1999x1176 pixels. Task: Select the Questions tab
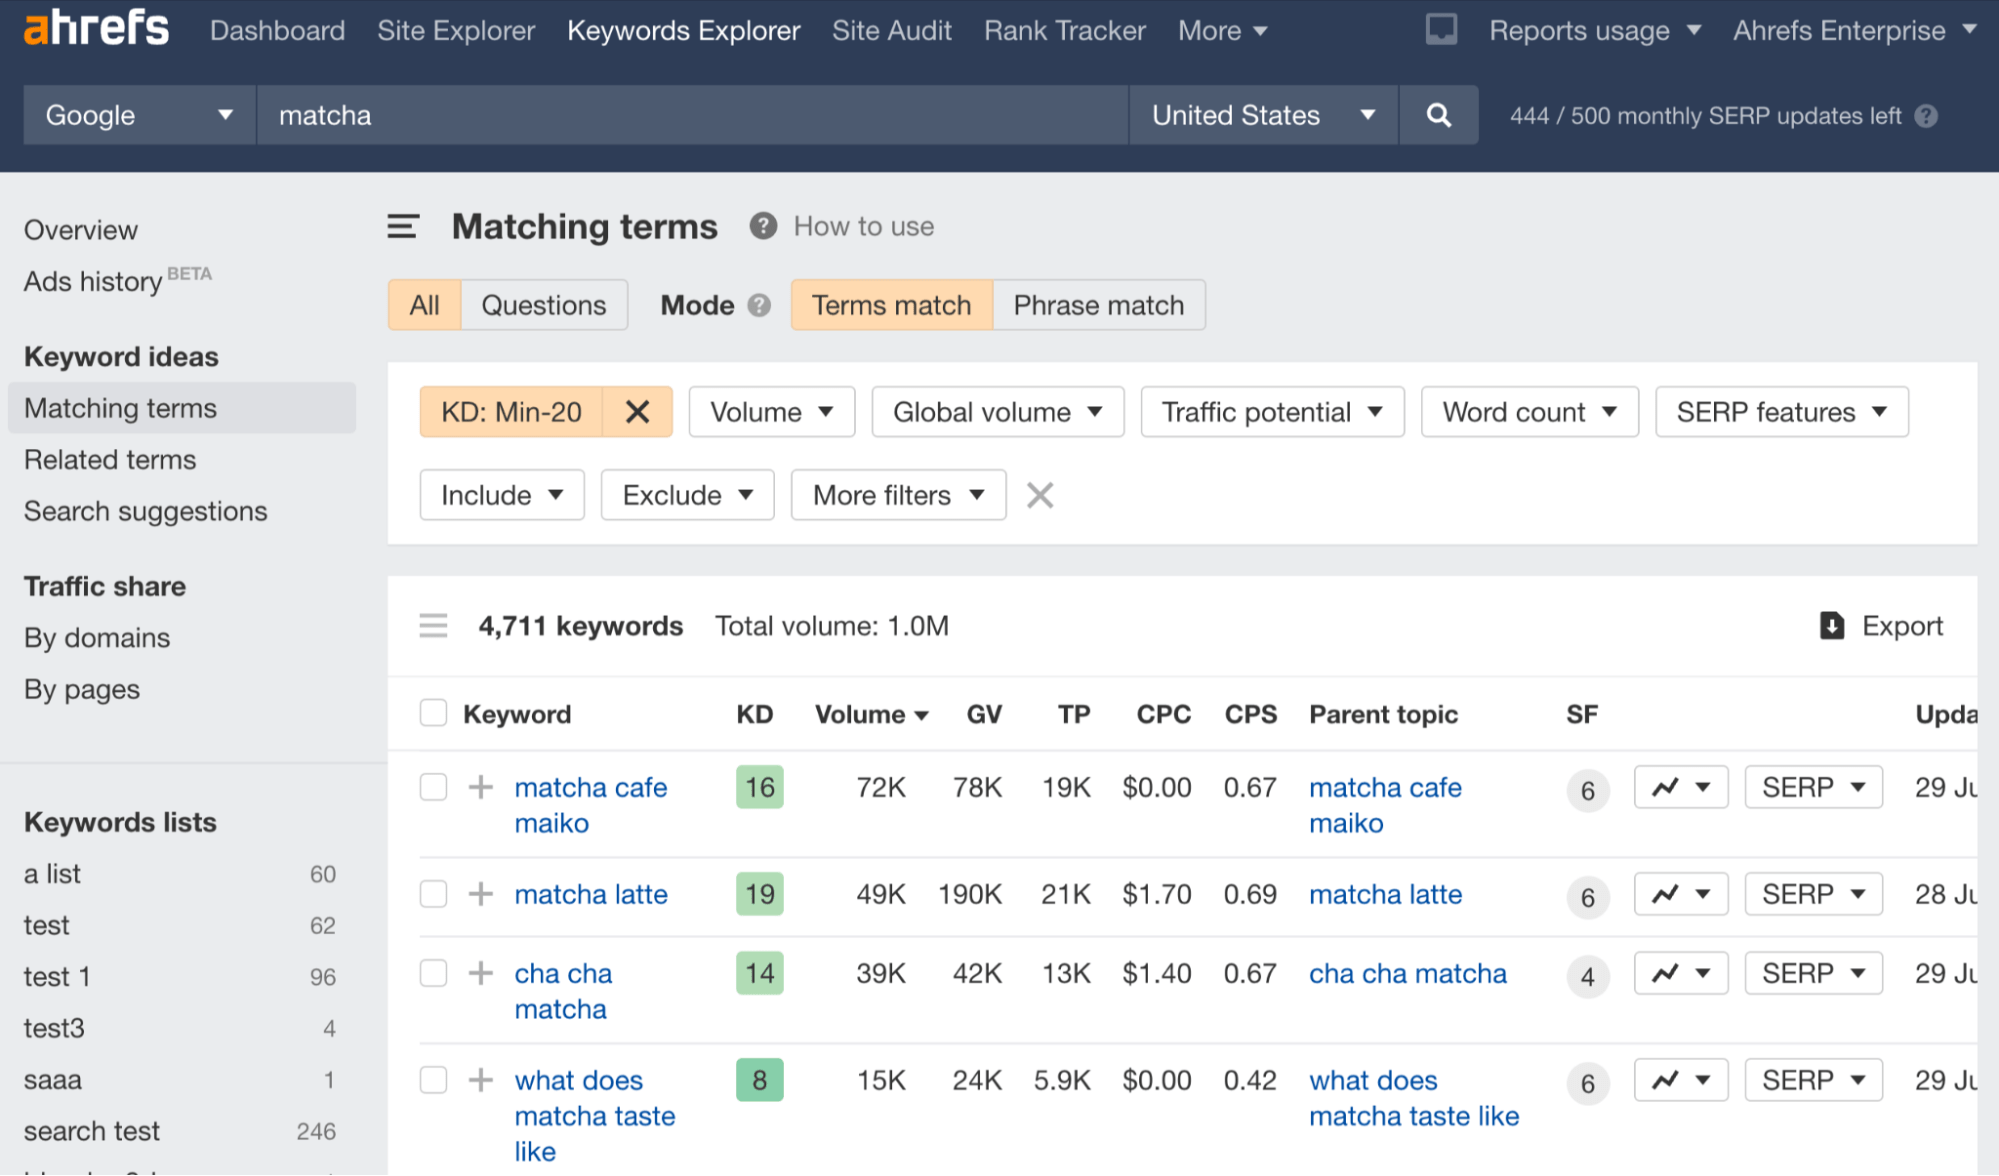[x=543, y=305]
